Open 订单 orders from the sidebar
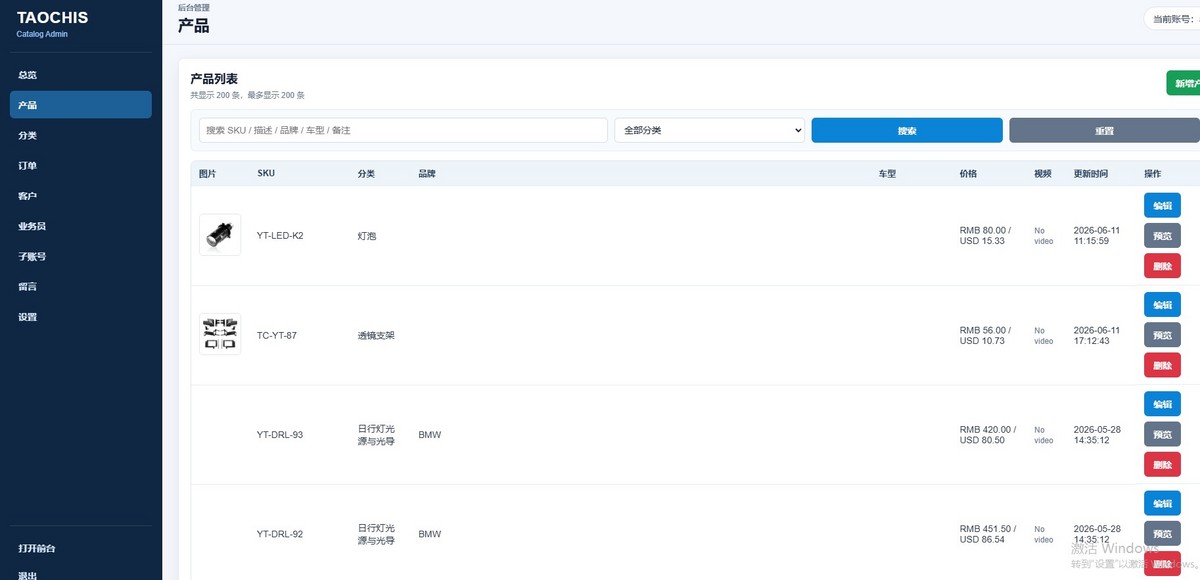This screenshot has height=580, width=1200. click(81, 166)
